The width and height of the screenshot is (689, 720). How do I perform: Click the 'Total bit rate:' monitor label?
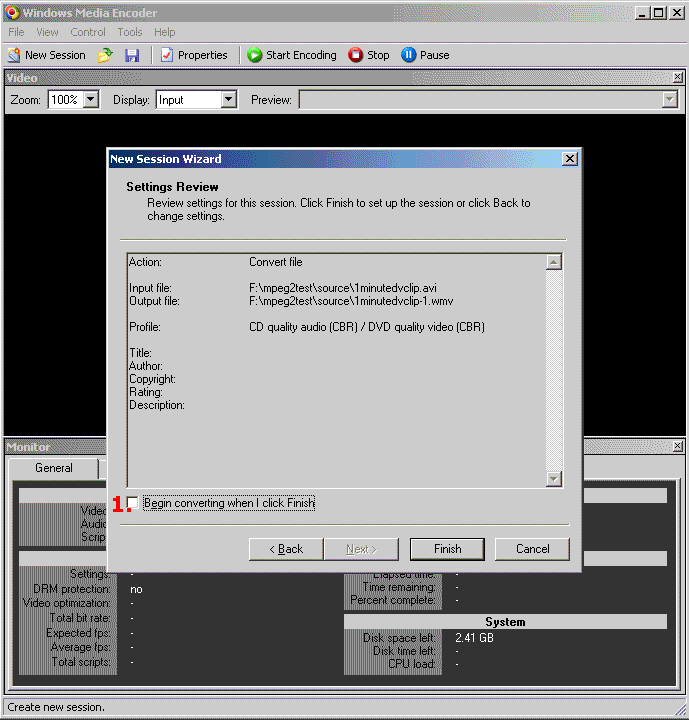[80, 618]
